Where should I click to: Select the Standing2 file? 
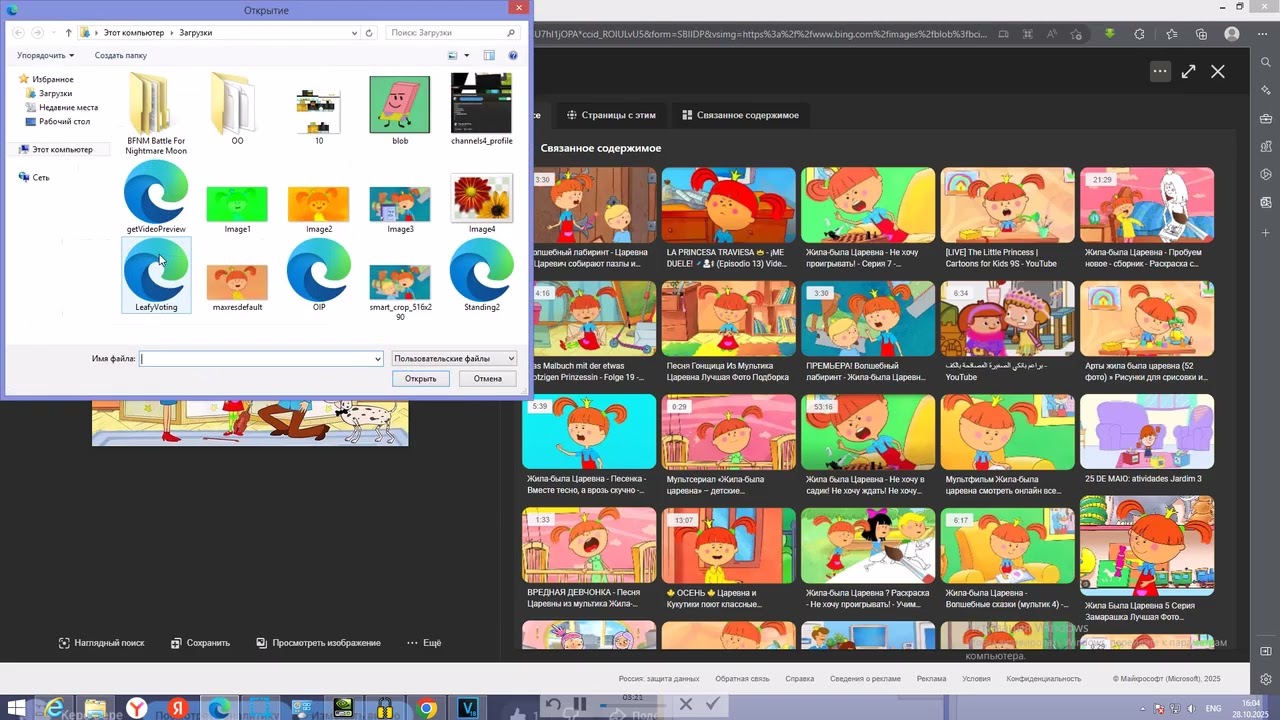482,275
